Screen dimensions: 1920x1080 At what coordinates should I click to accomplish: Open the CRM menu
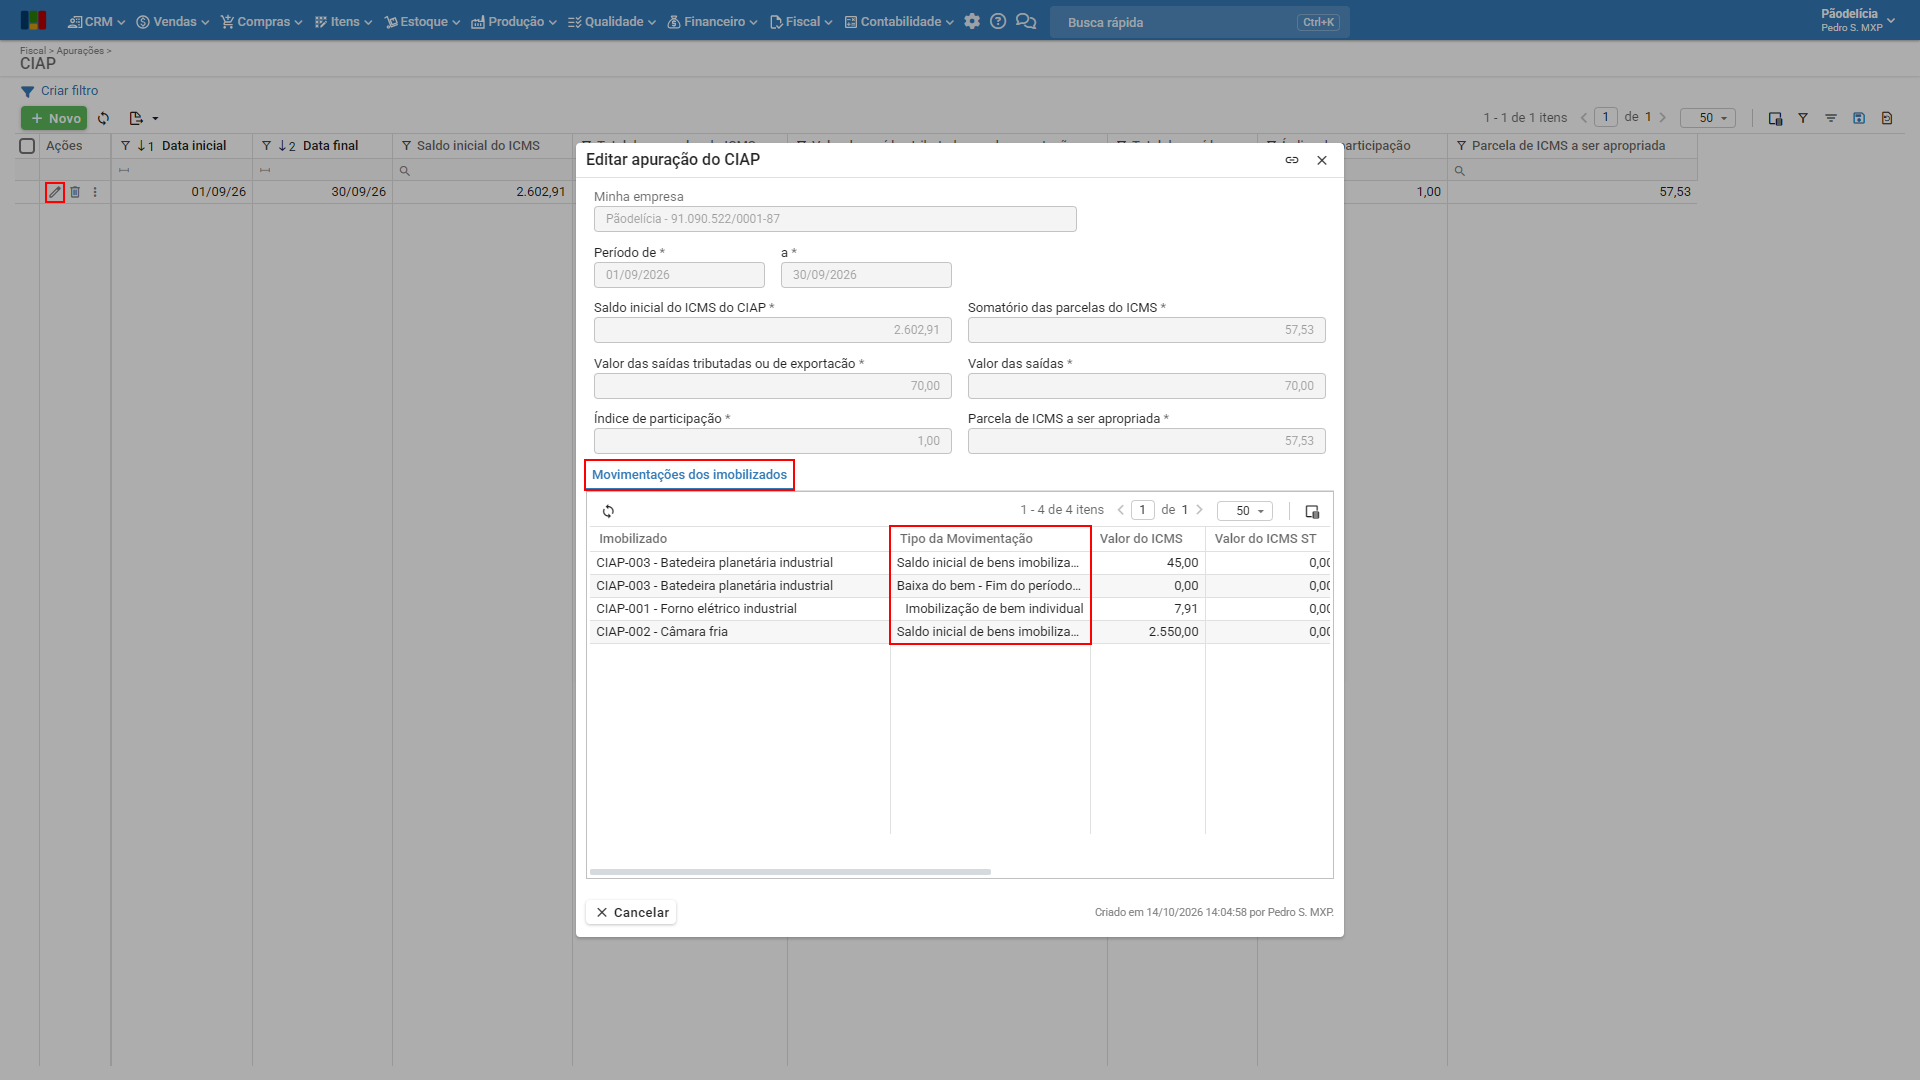96,21
